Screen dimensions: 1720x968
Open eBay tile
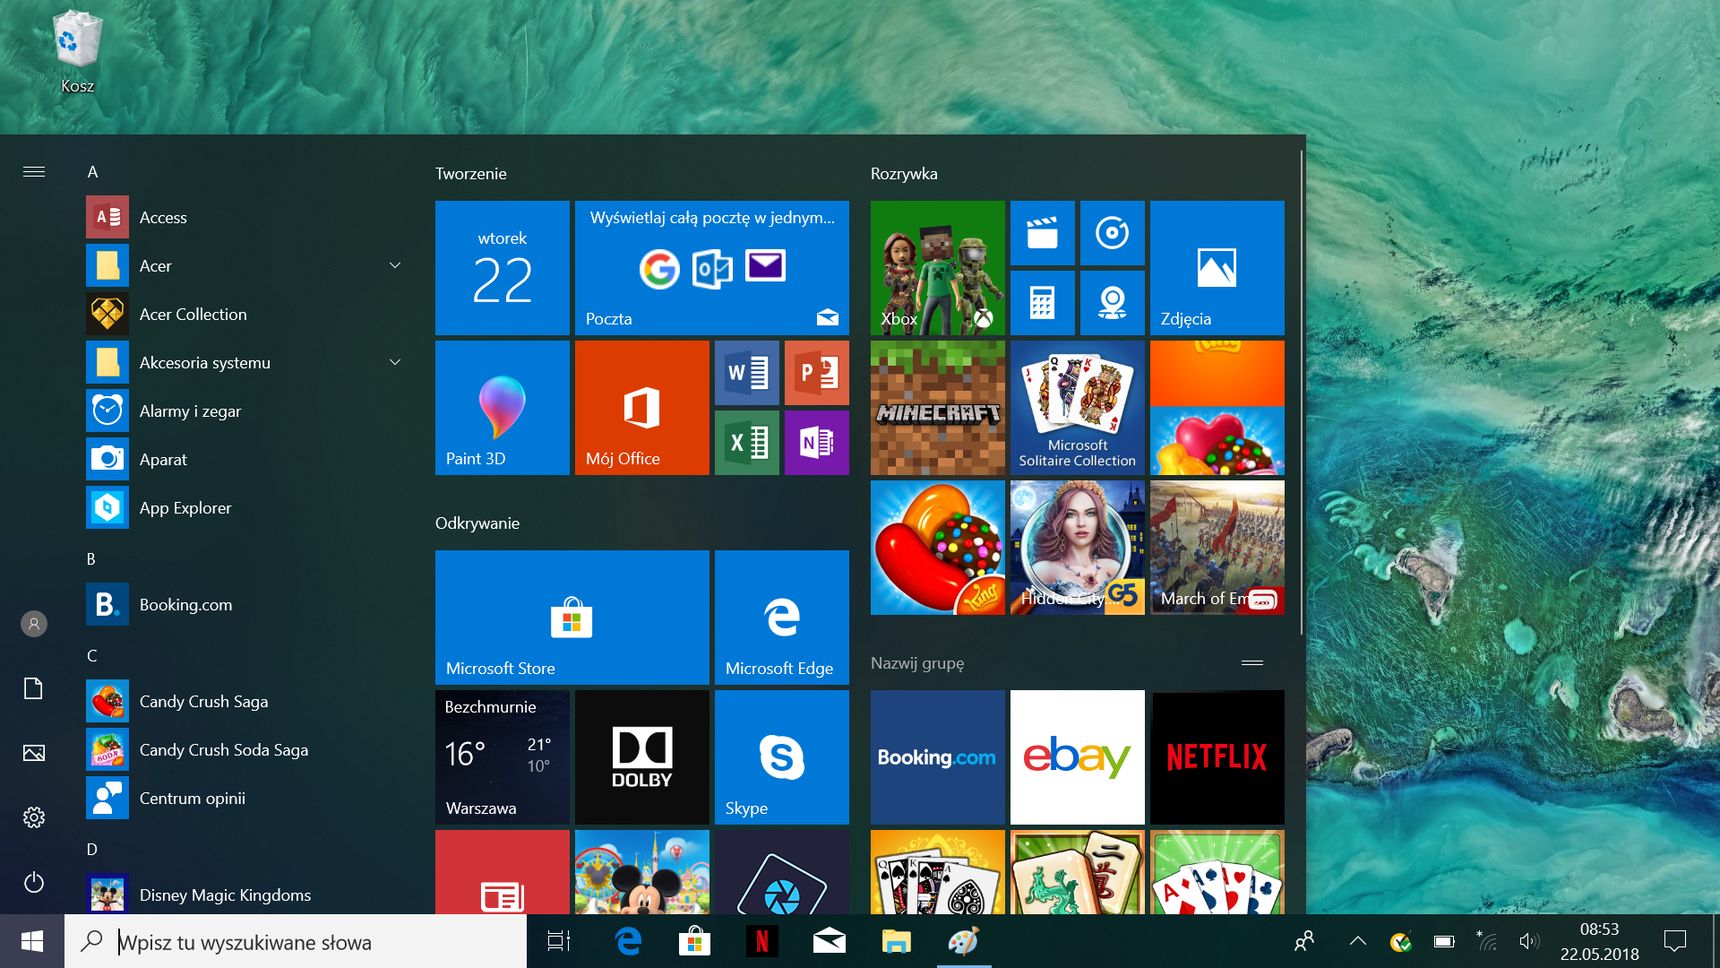click(x=1077, y=757)
